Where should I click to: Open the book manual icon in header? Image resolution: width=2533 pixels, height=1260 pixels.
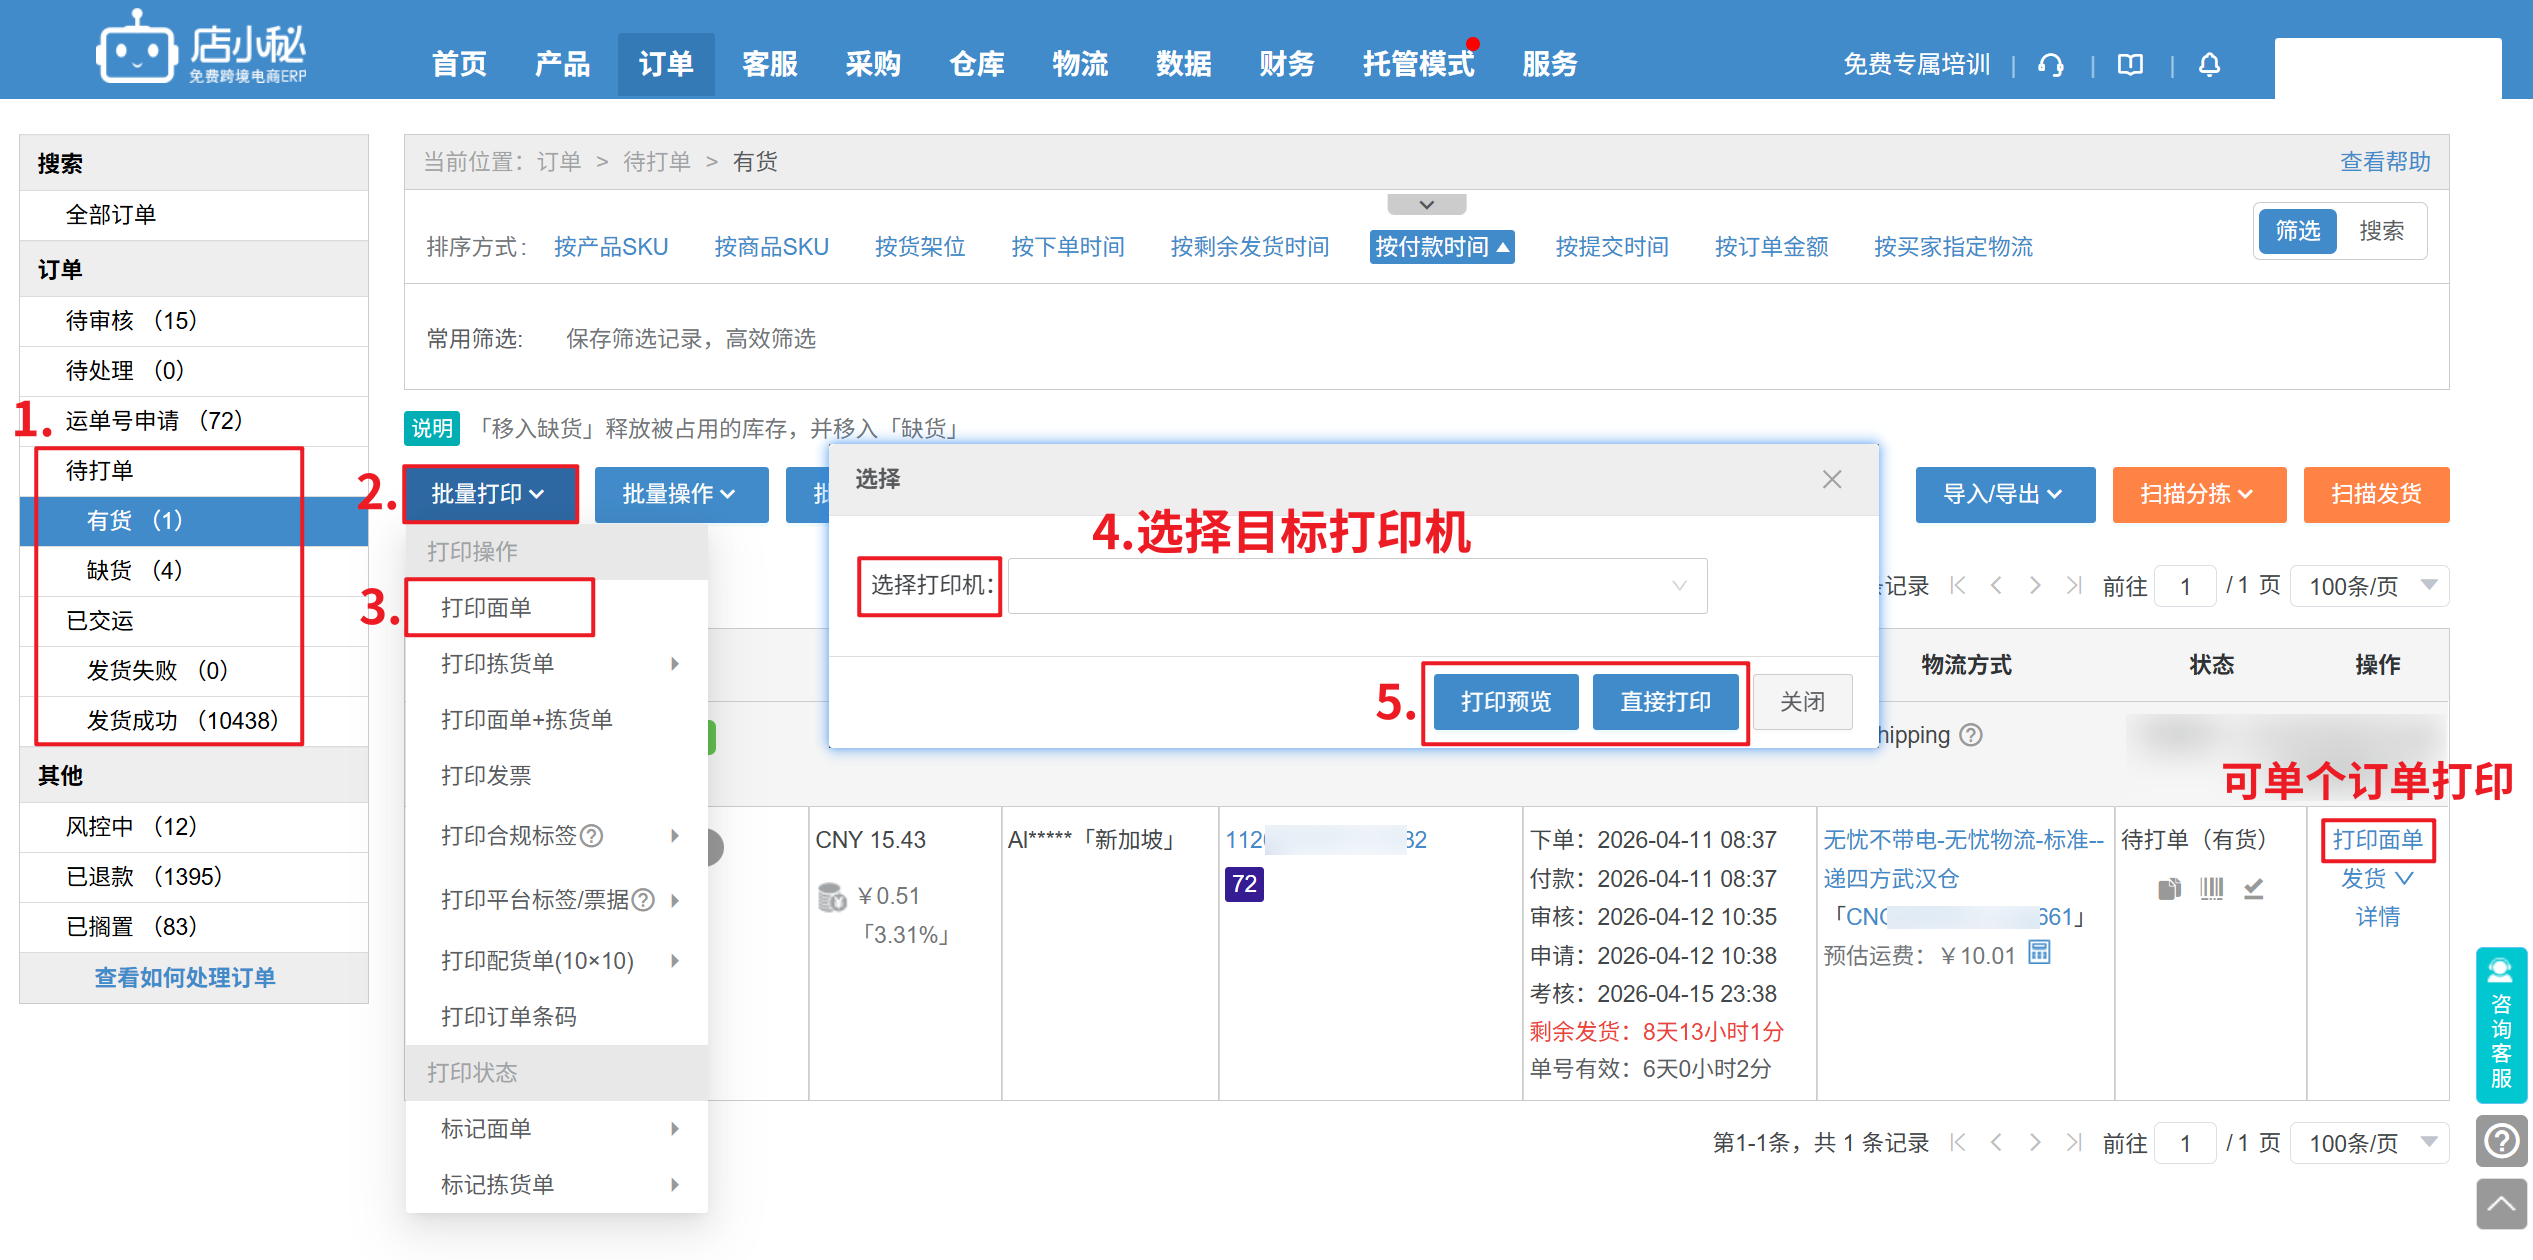[x=2130, y=65]
